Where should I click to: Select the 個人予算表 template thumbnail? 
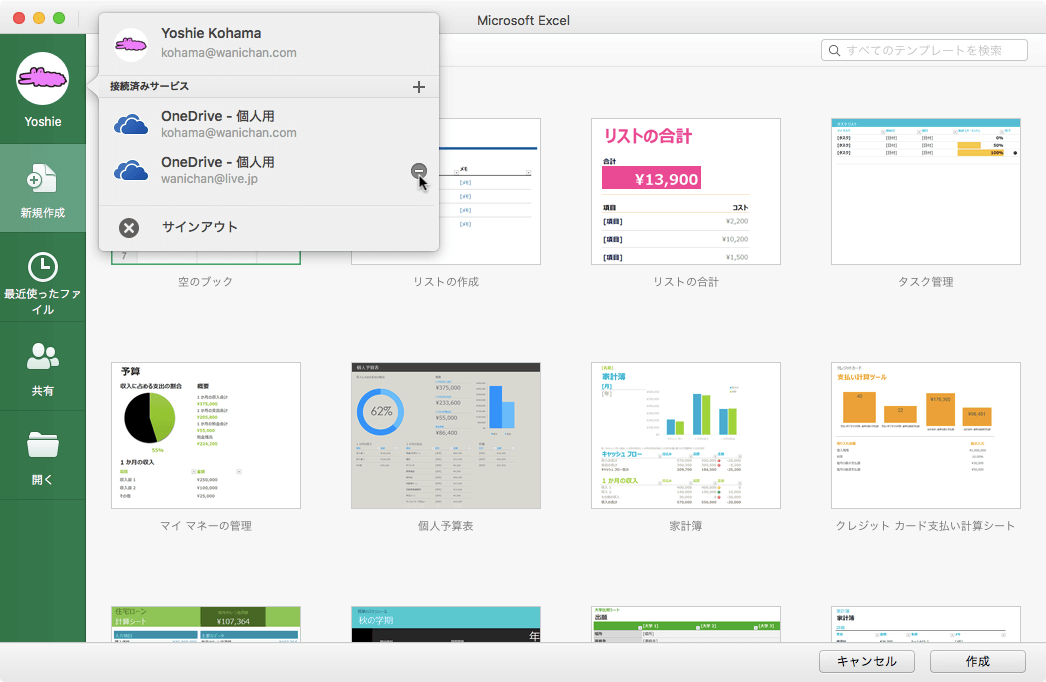[446, 436]
